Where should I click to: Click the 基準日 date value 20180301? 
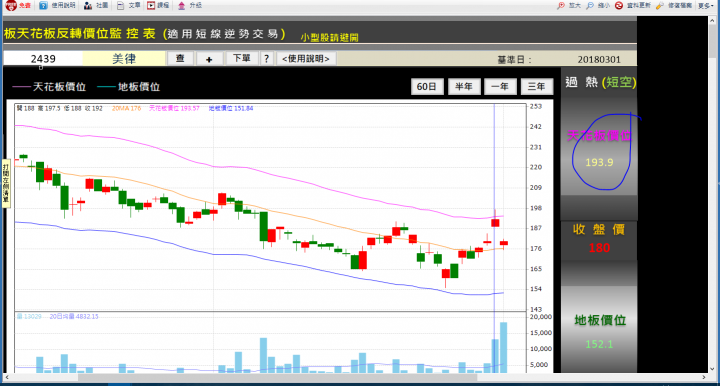pyautogui.click(x=599, y=60)
